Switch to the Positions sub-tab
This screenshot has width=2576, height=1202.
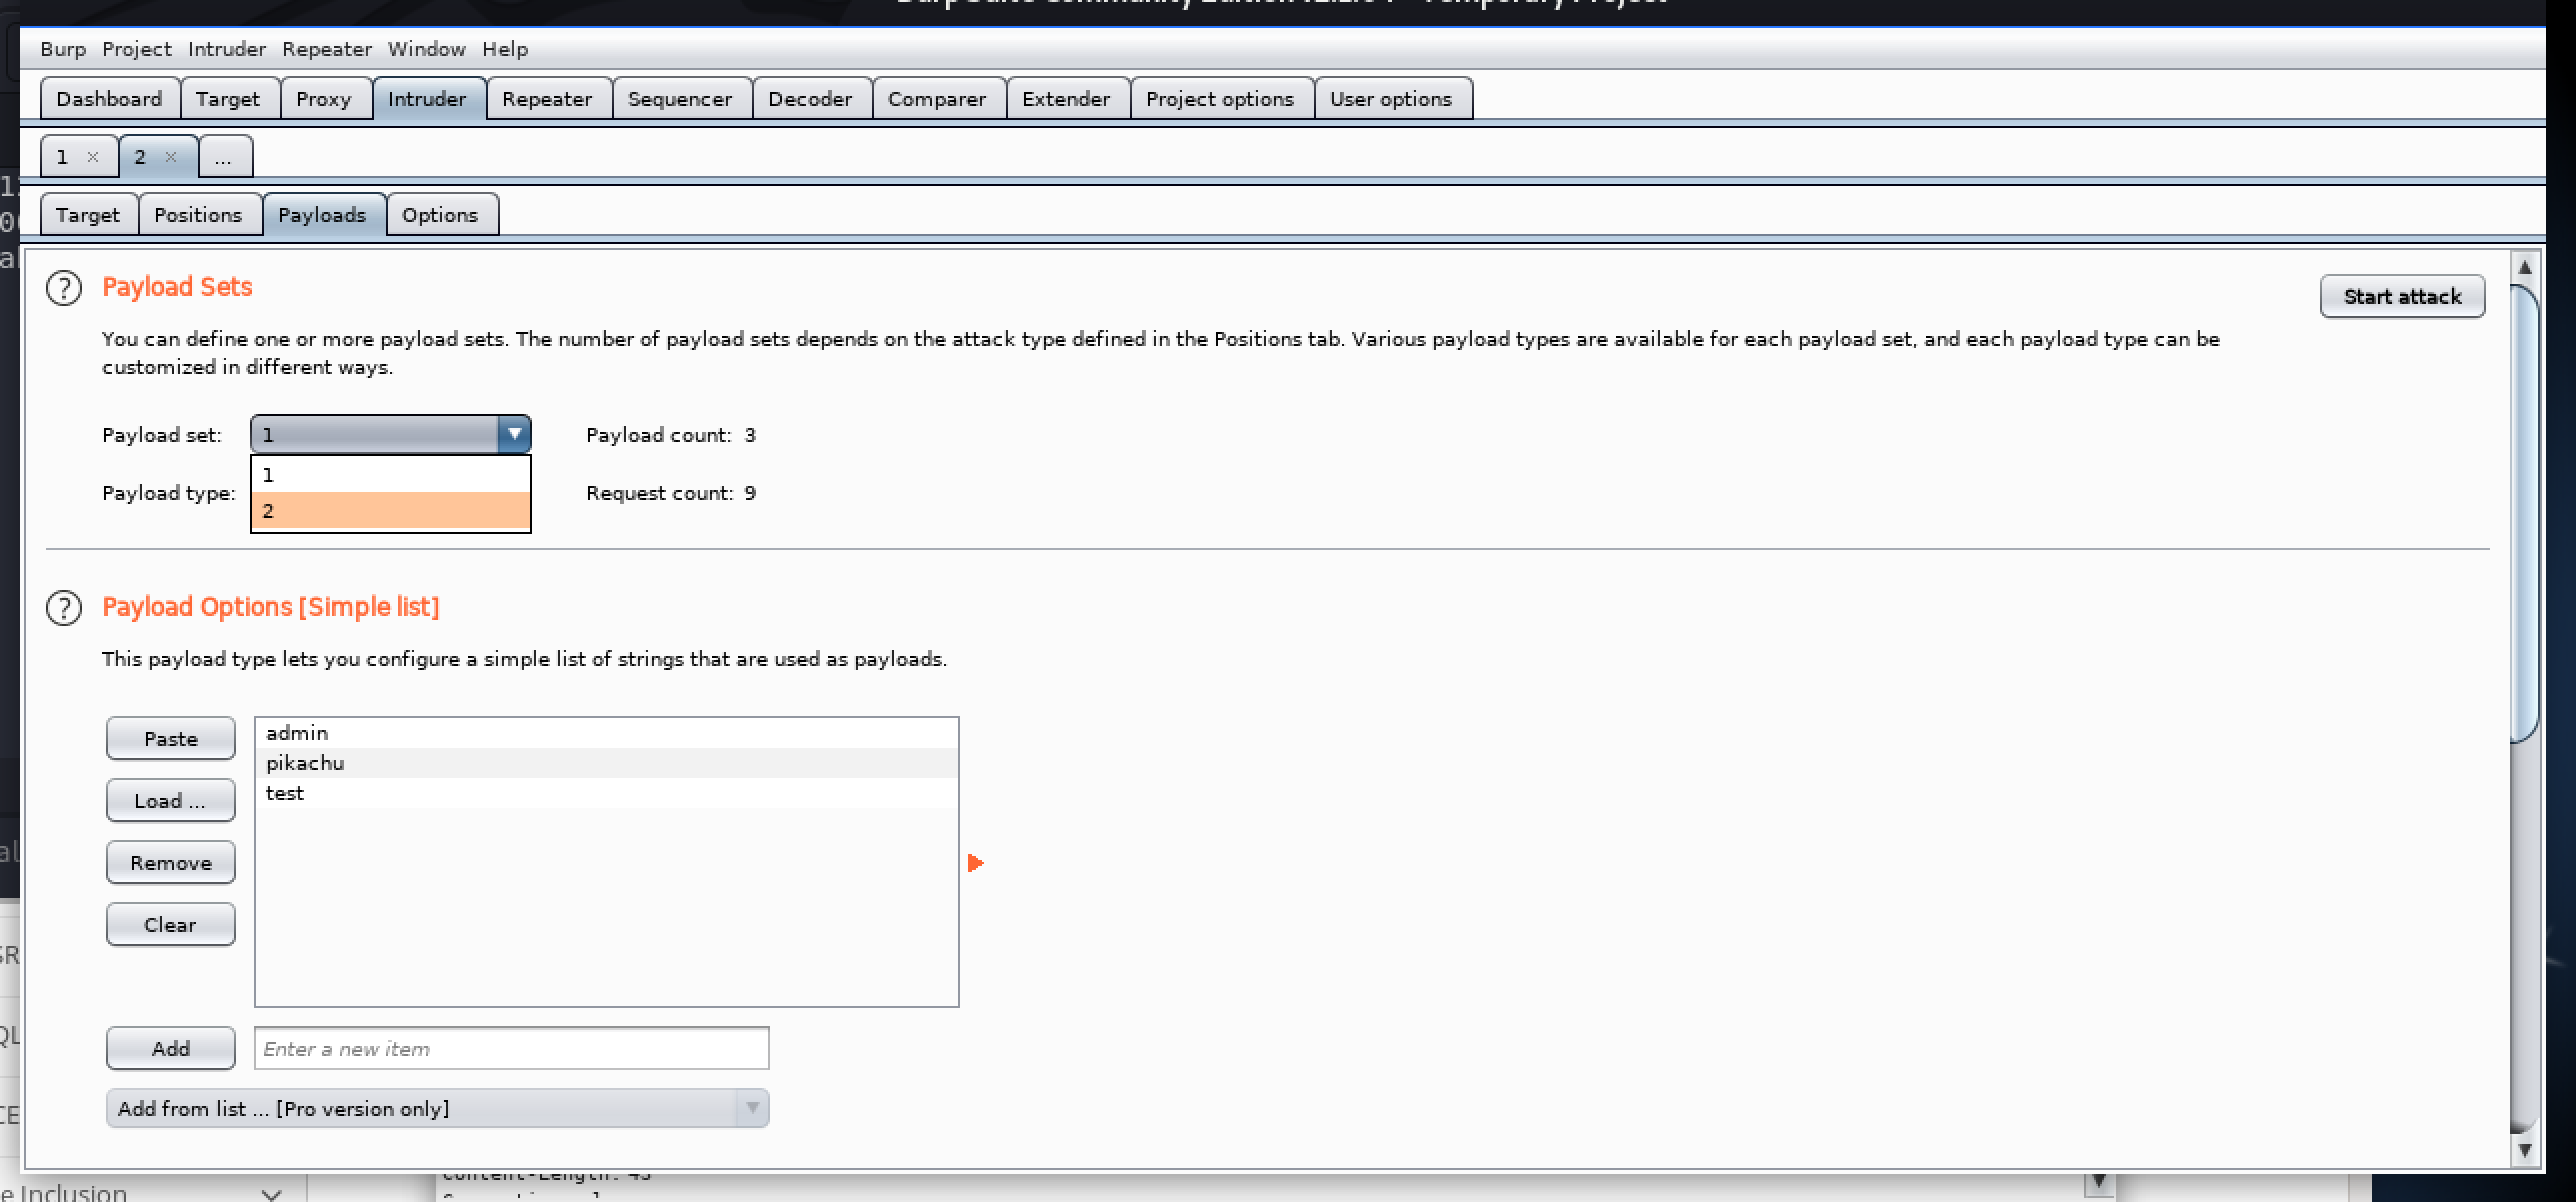pyautogui.click(x=198, y=215)
